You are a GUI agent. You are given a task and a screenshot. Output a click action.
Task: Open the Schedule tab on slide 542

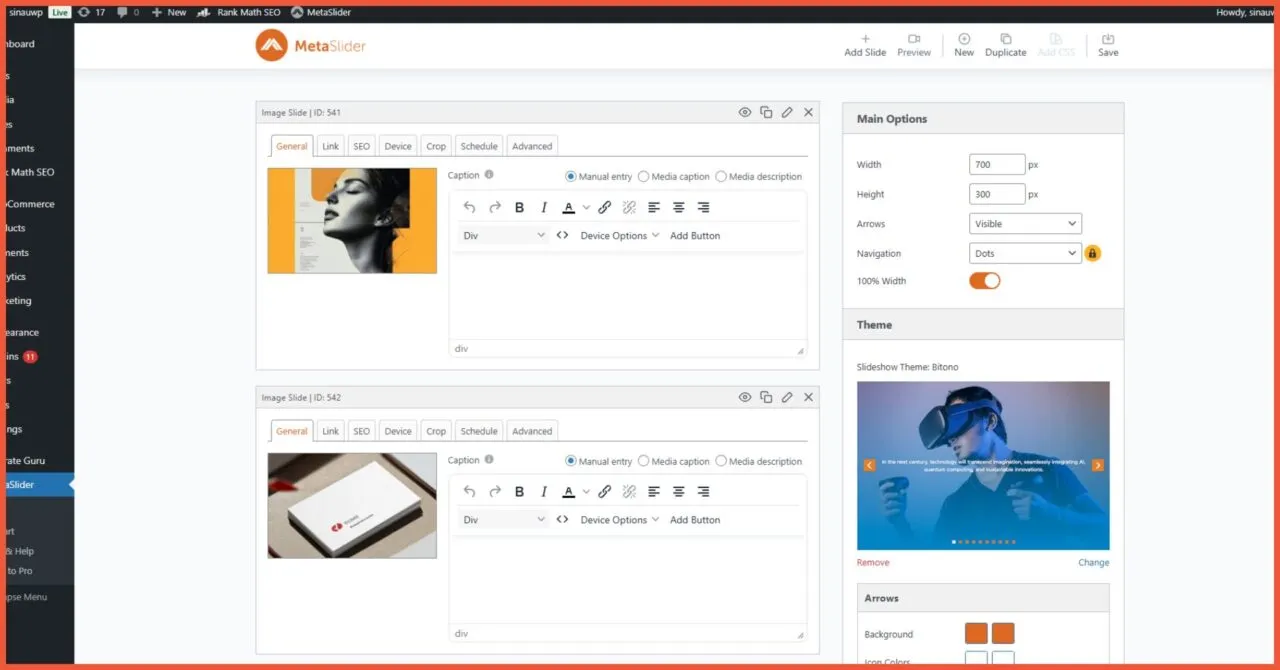point(478,431)
